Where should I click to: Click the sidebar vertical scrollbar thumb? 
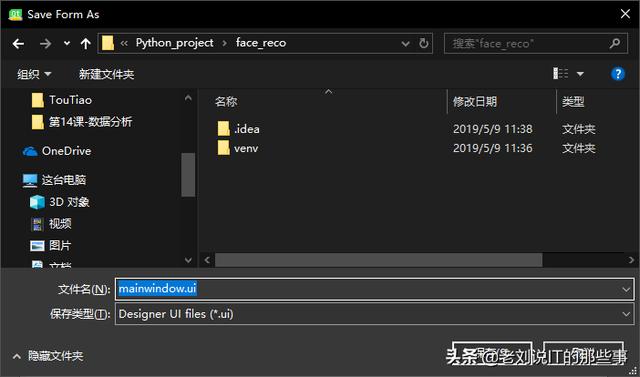[x=188, y=175]
